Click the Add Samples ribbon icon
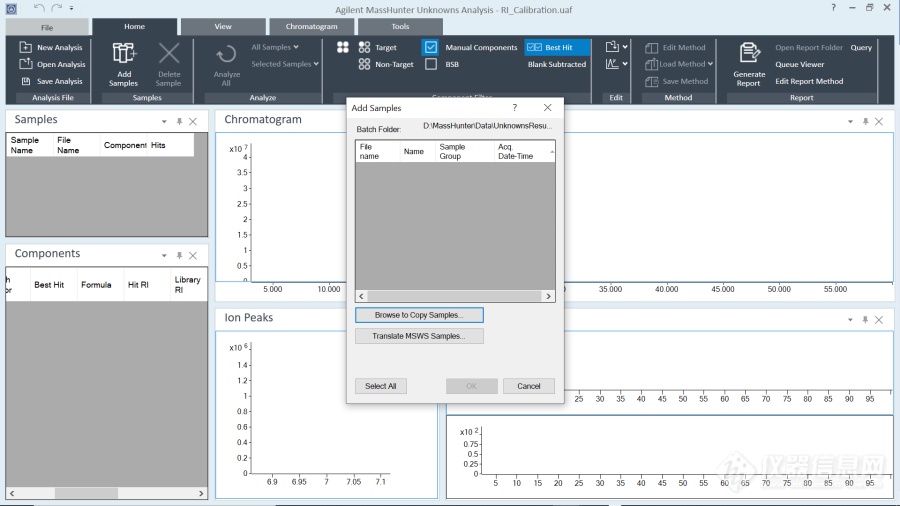900x506 pixels. (x=124, y=53)
